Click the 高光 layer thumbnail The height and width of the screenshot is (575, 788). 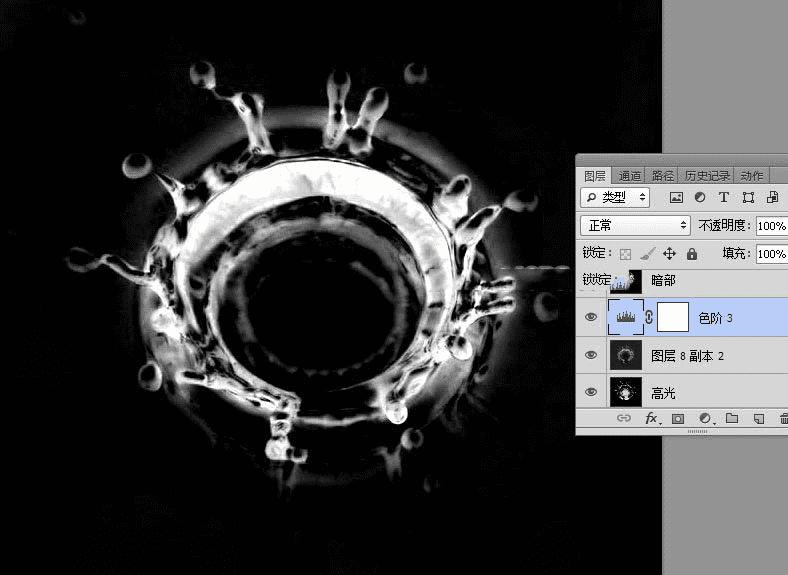[x=626, y=392]
